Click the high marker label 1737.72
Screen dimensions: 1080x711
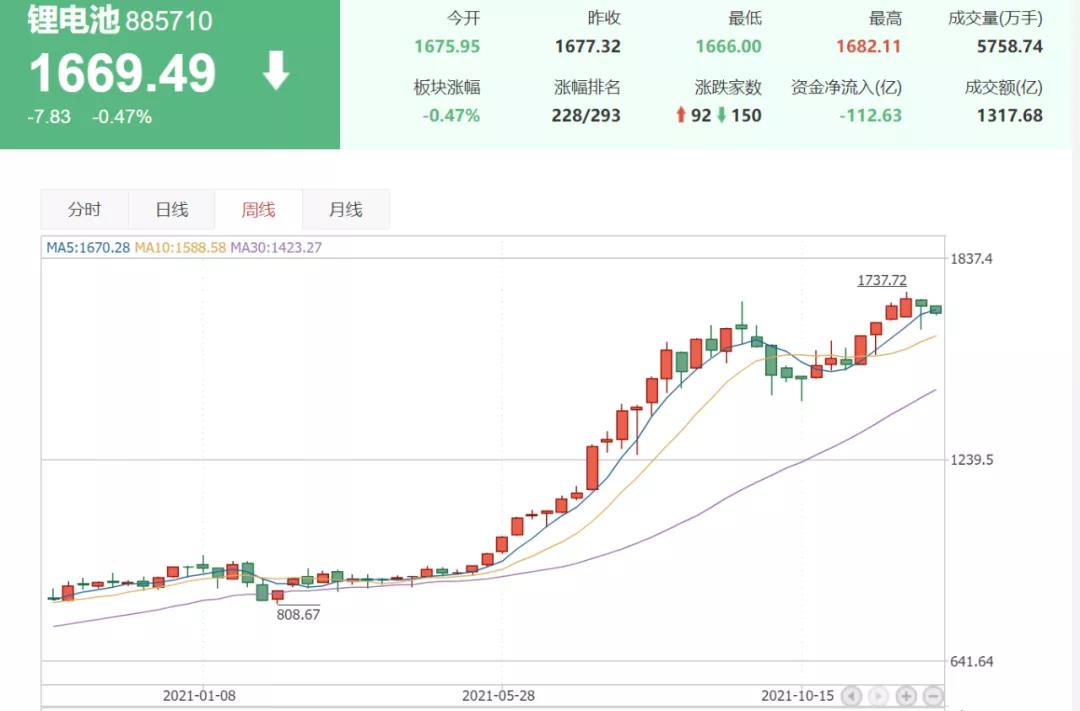(882, 280)
